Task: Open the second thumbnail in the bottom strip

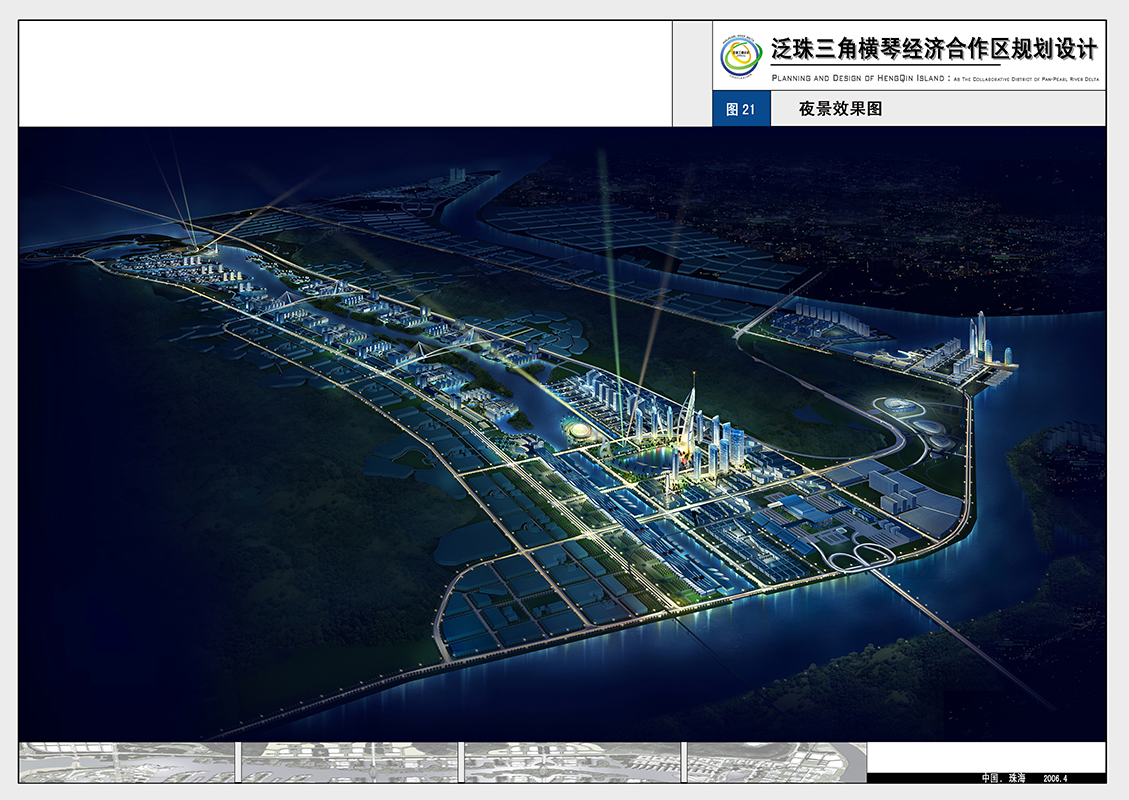Action: [348, 762]
